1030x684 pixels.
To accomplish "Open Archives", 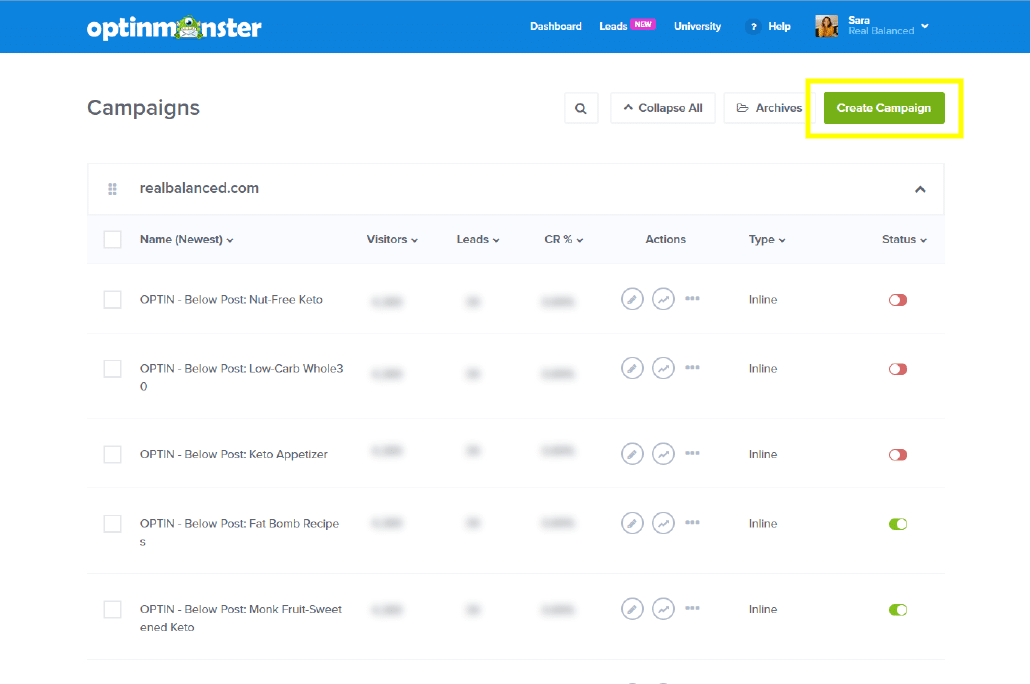I will coord(769,108).
